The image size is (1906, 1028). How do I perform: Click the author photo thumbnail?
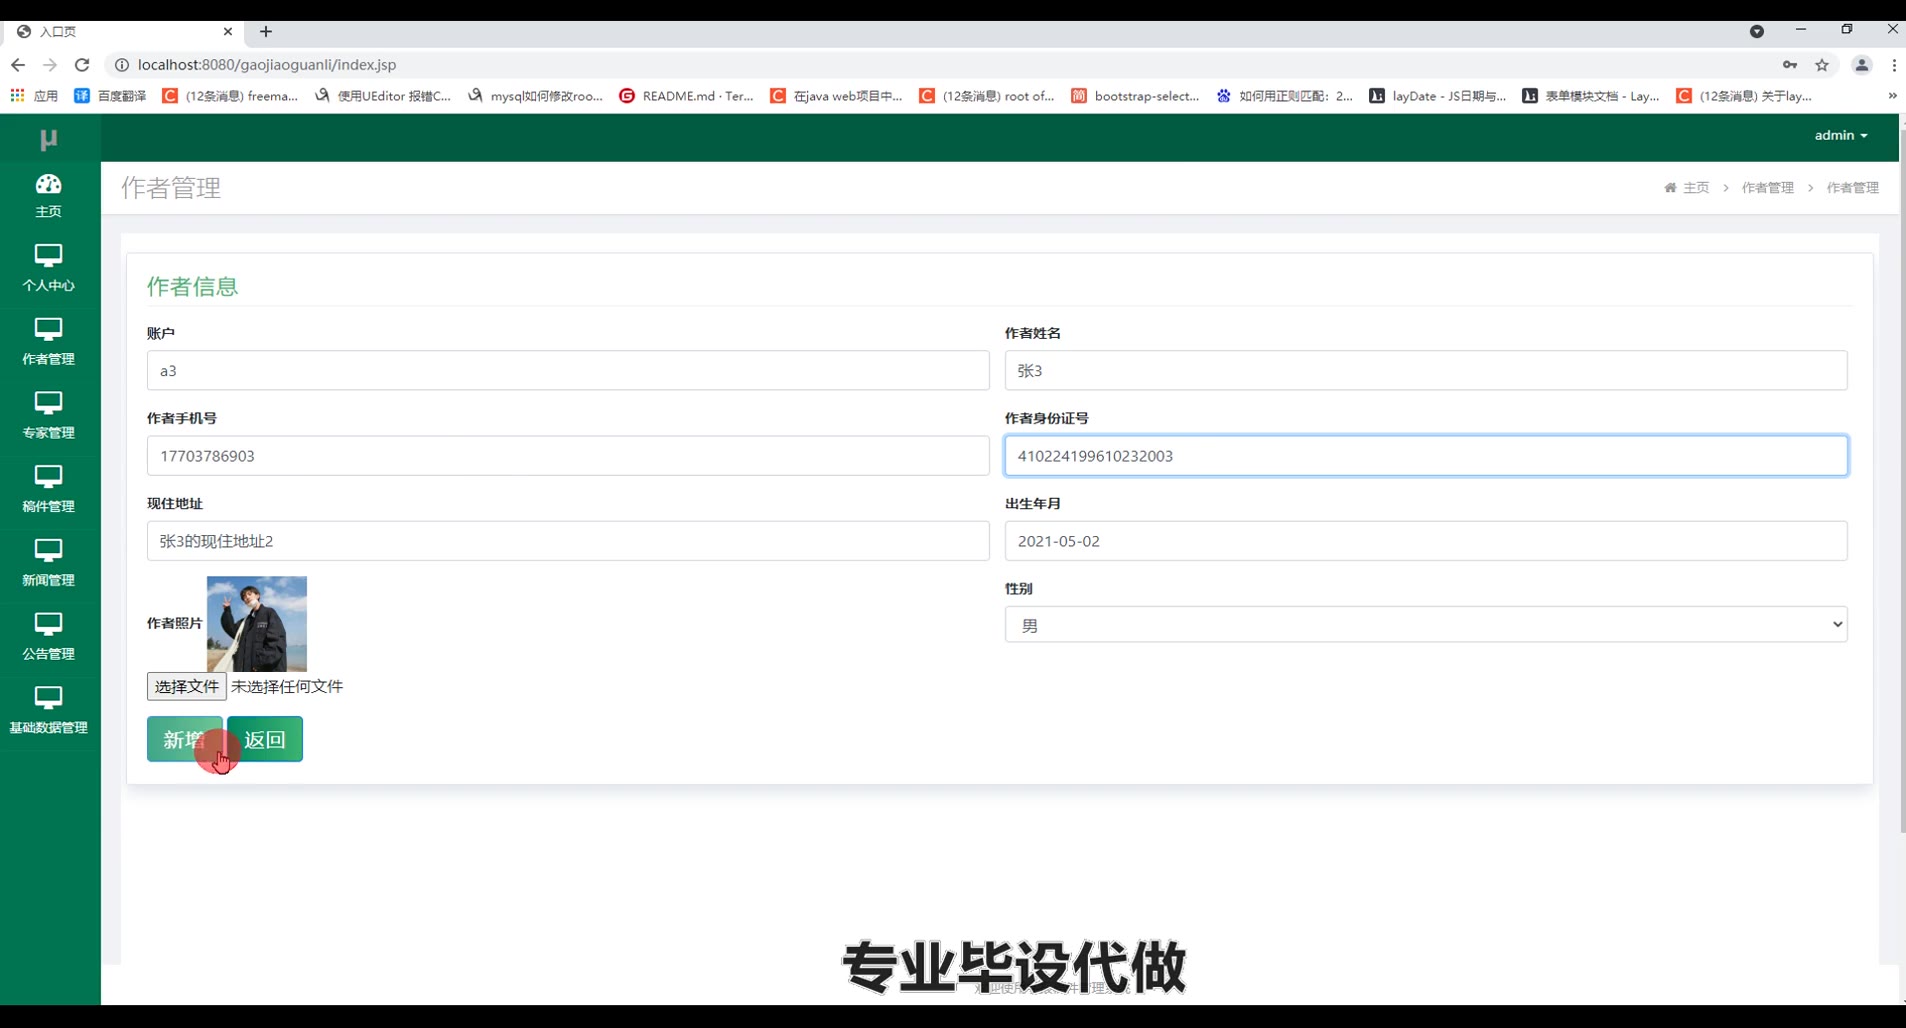click(x=257, y=623)
